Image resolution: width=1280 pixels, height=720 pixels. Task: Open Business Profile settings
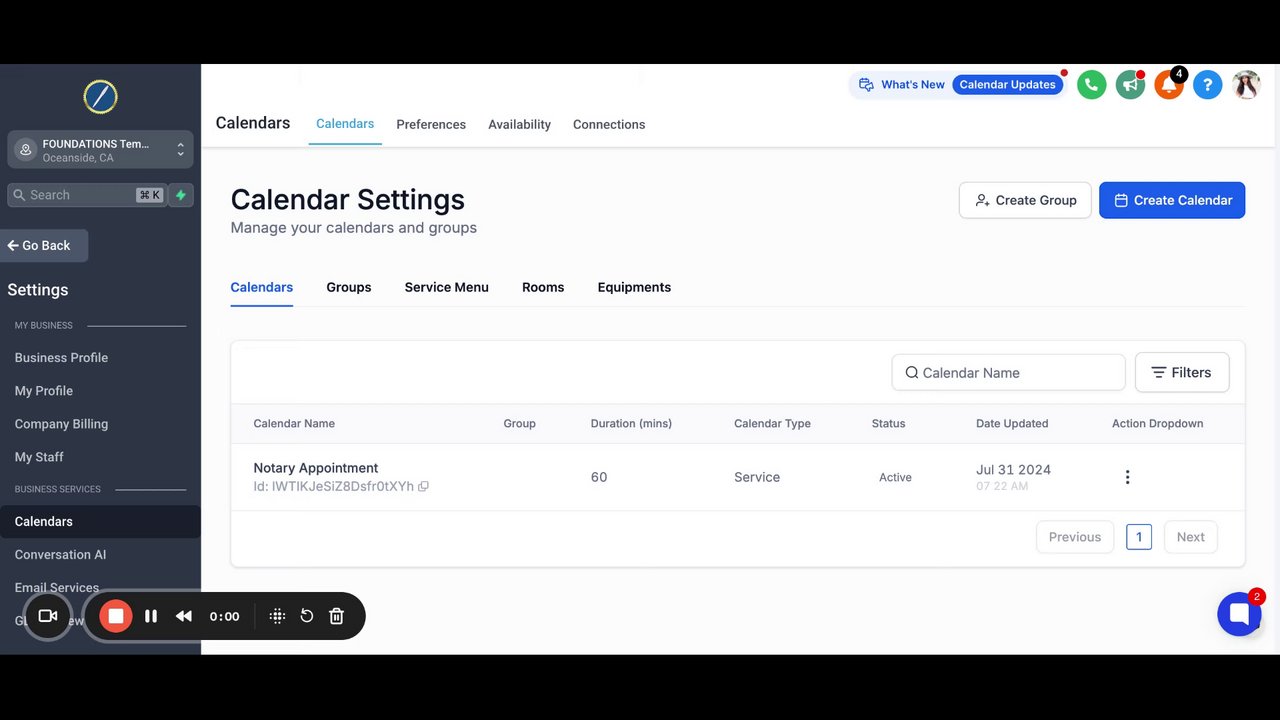(x=61, y=357)
